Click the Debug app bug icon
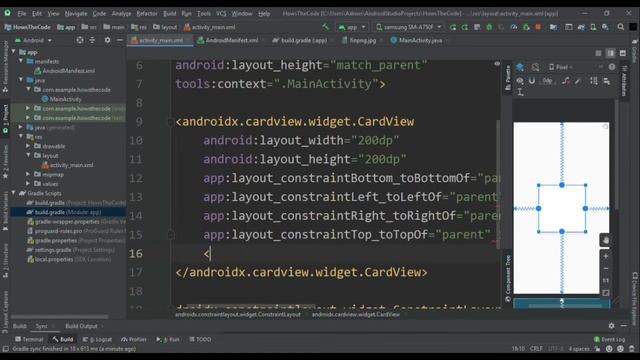640x360 pixels. click(489, 27)
